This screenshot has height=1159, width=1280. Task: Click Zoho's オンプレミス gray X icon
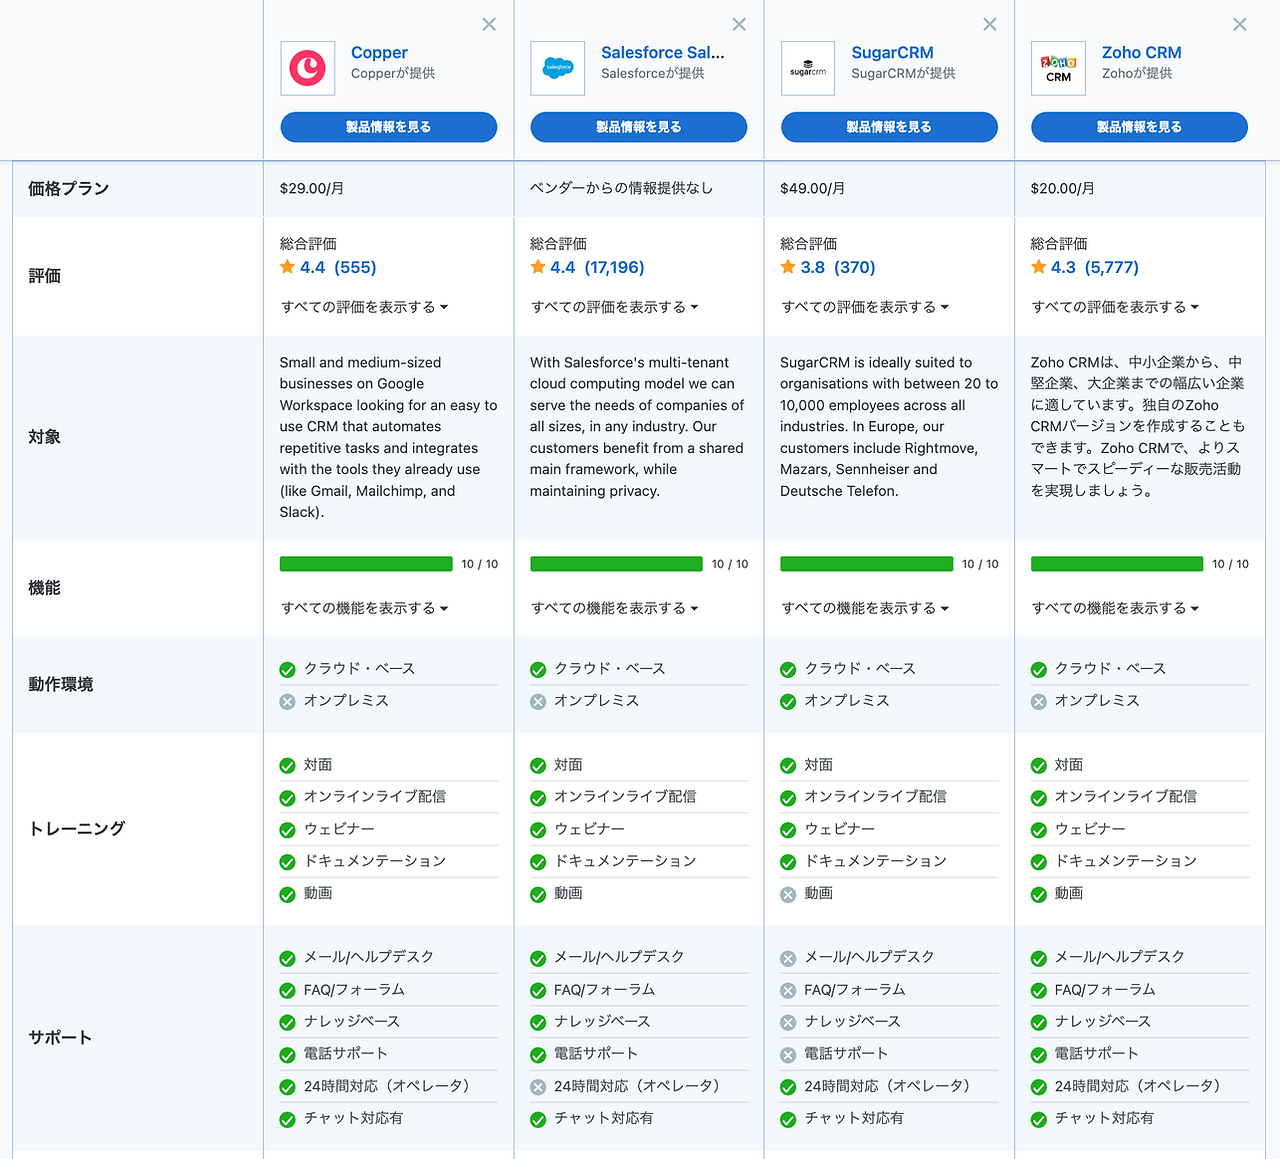click(1039, 702)
